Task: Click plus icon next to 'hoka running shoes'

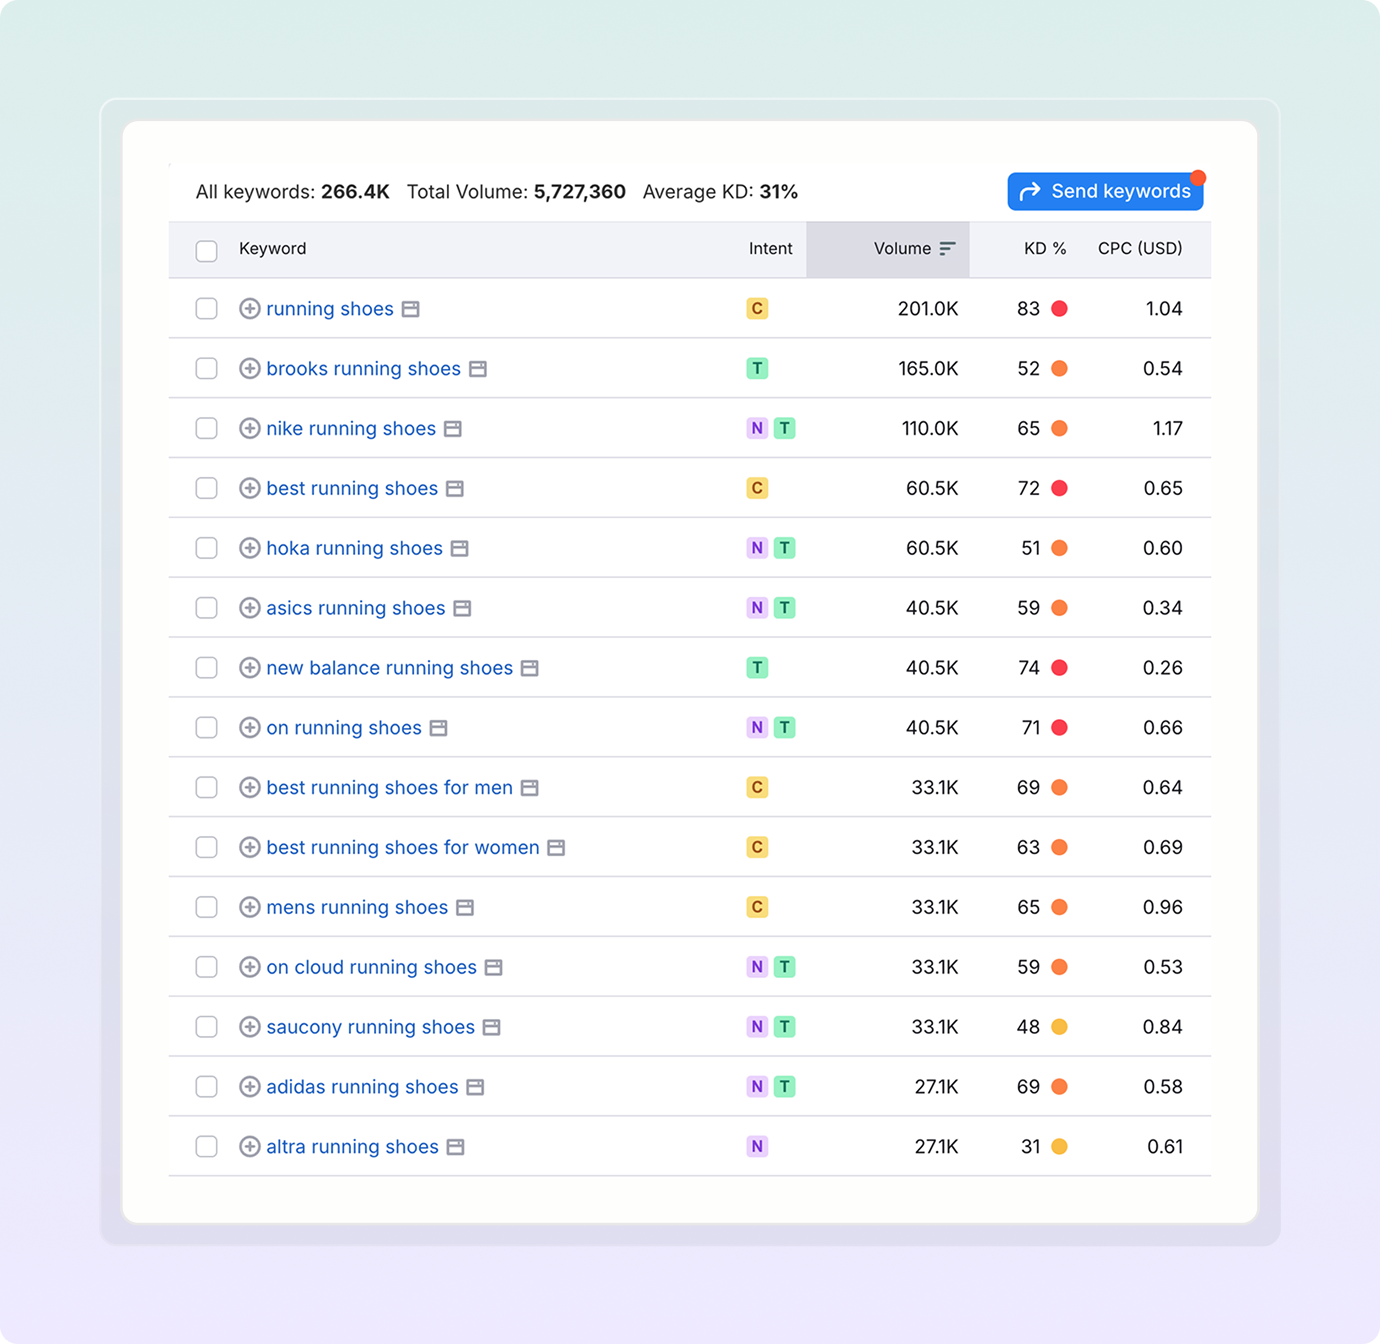Action: [250, 548]
